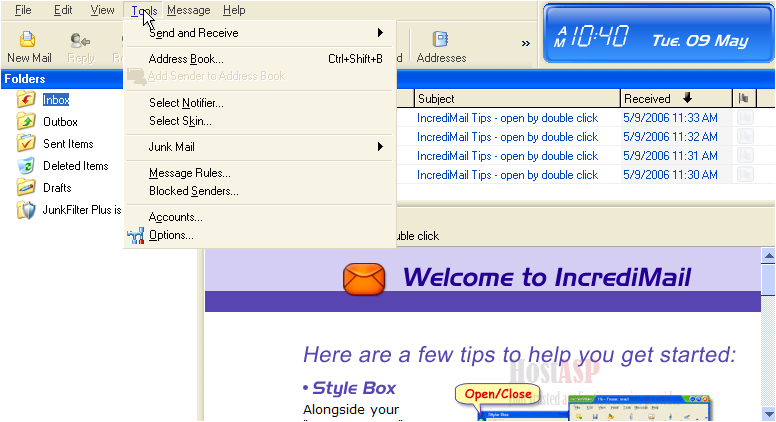776x422 pixels.
Task: Click the Folders panel header
Action: click(x=62, y=79)
